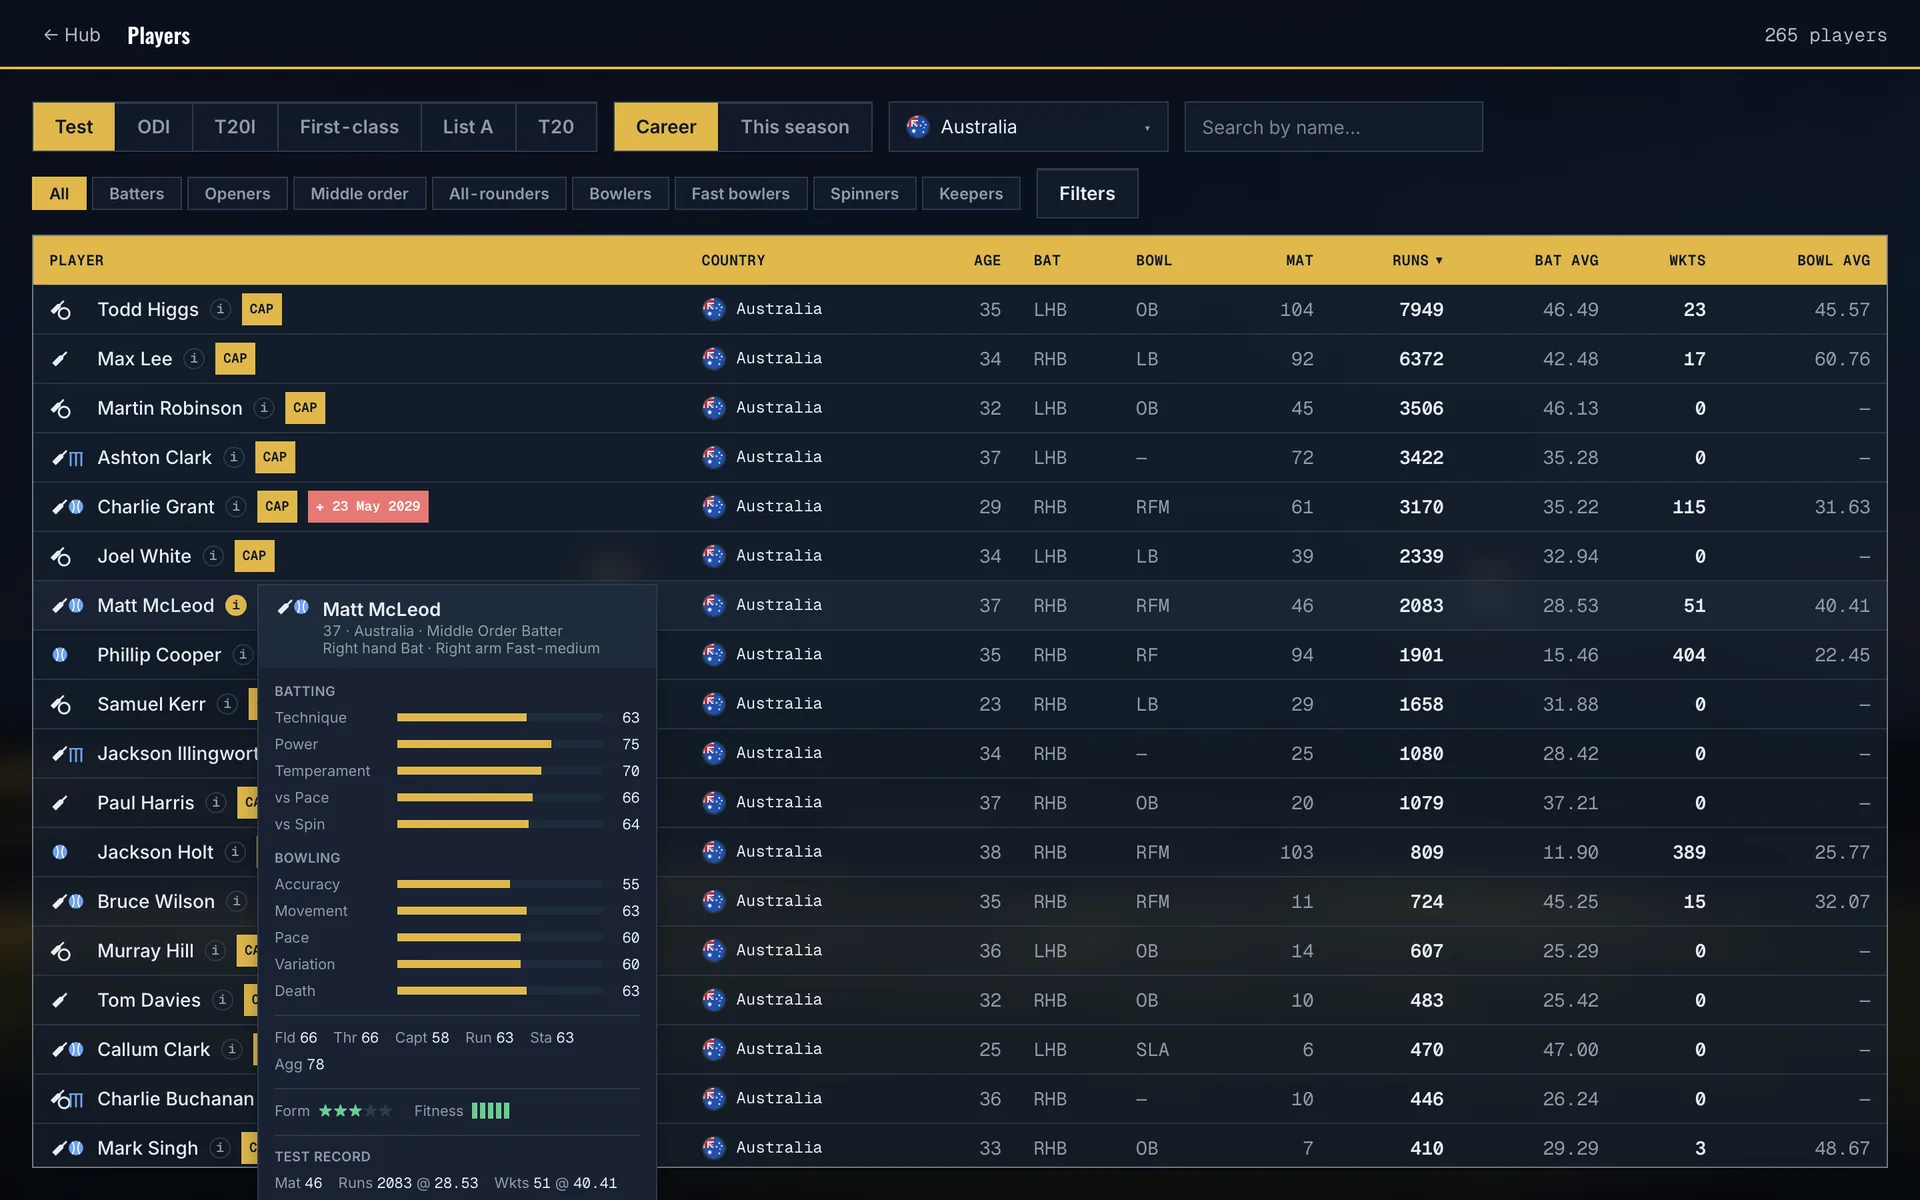This screenshot has width=1920, height=1200.
Task: Switch to the T20 format tab
Action: (x=556, y=127)
